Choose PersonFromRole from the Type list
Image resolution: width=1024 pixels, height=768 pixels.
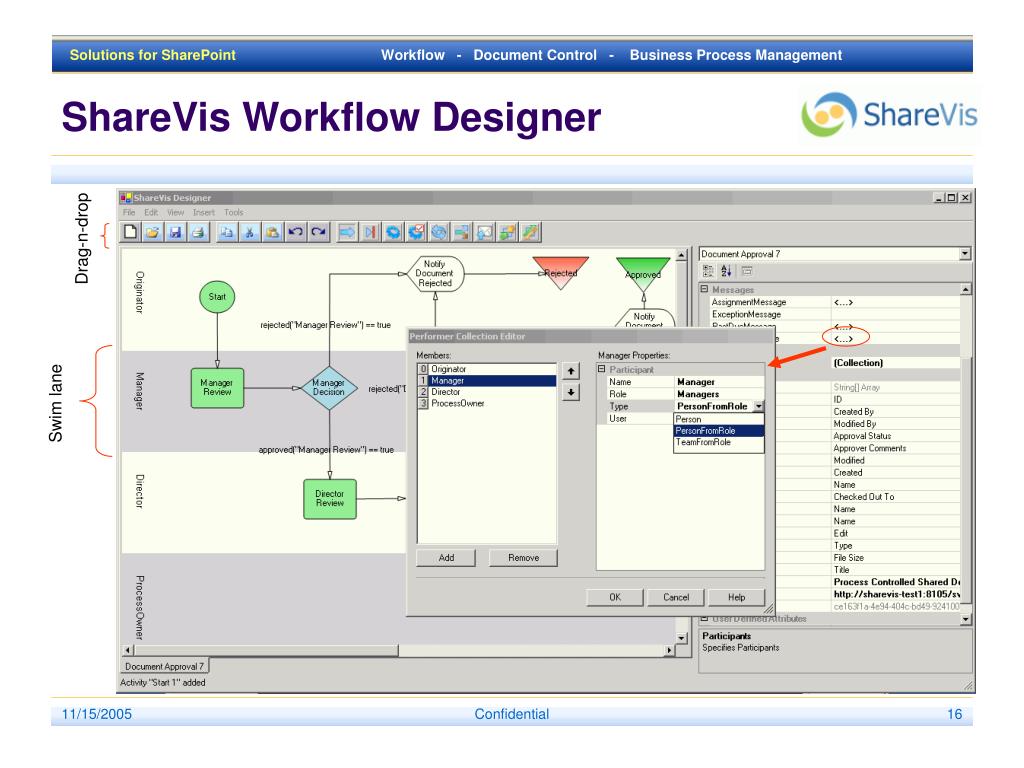coord(718,431)
